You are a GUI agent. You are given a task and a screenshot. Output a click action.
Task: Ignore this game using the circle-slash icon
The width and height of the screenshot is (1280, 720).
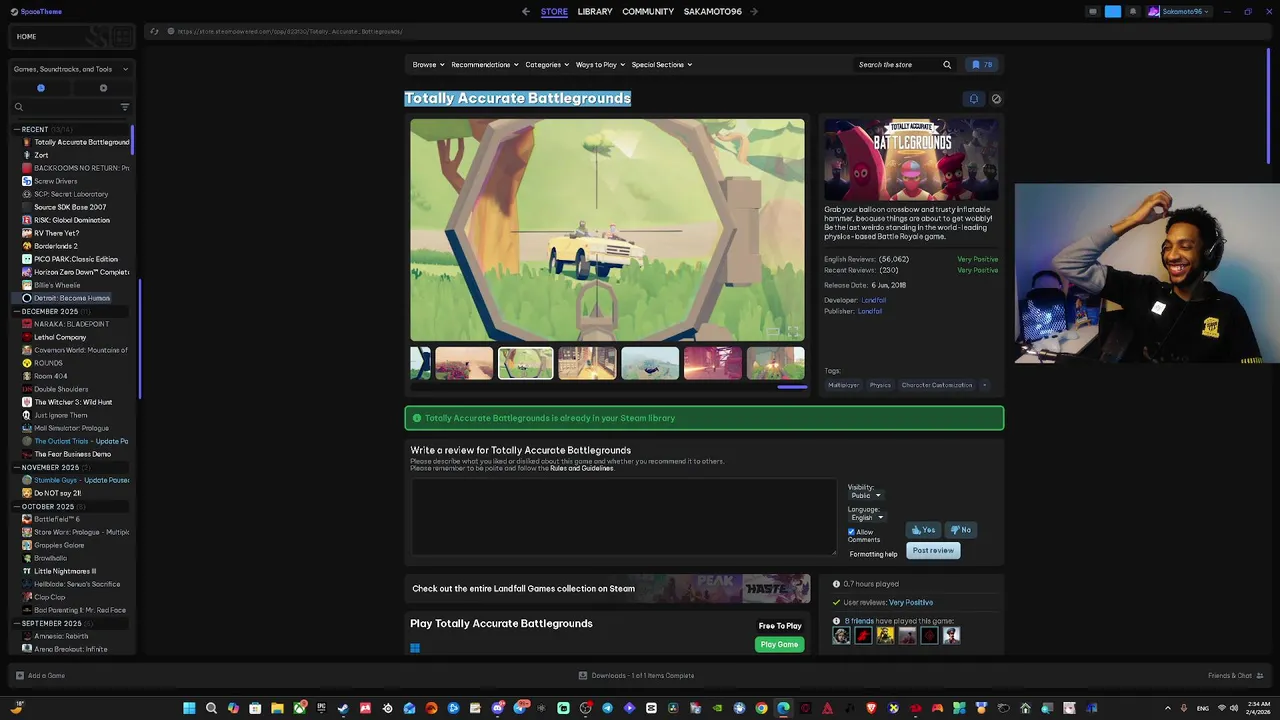tap(996, 99)
